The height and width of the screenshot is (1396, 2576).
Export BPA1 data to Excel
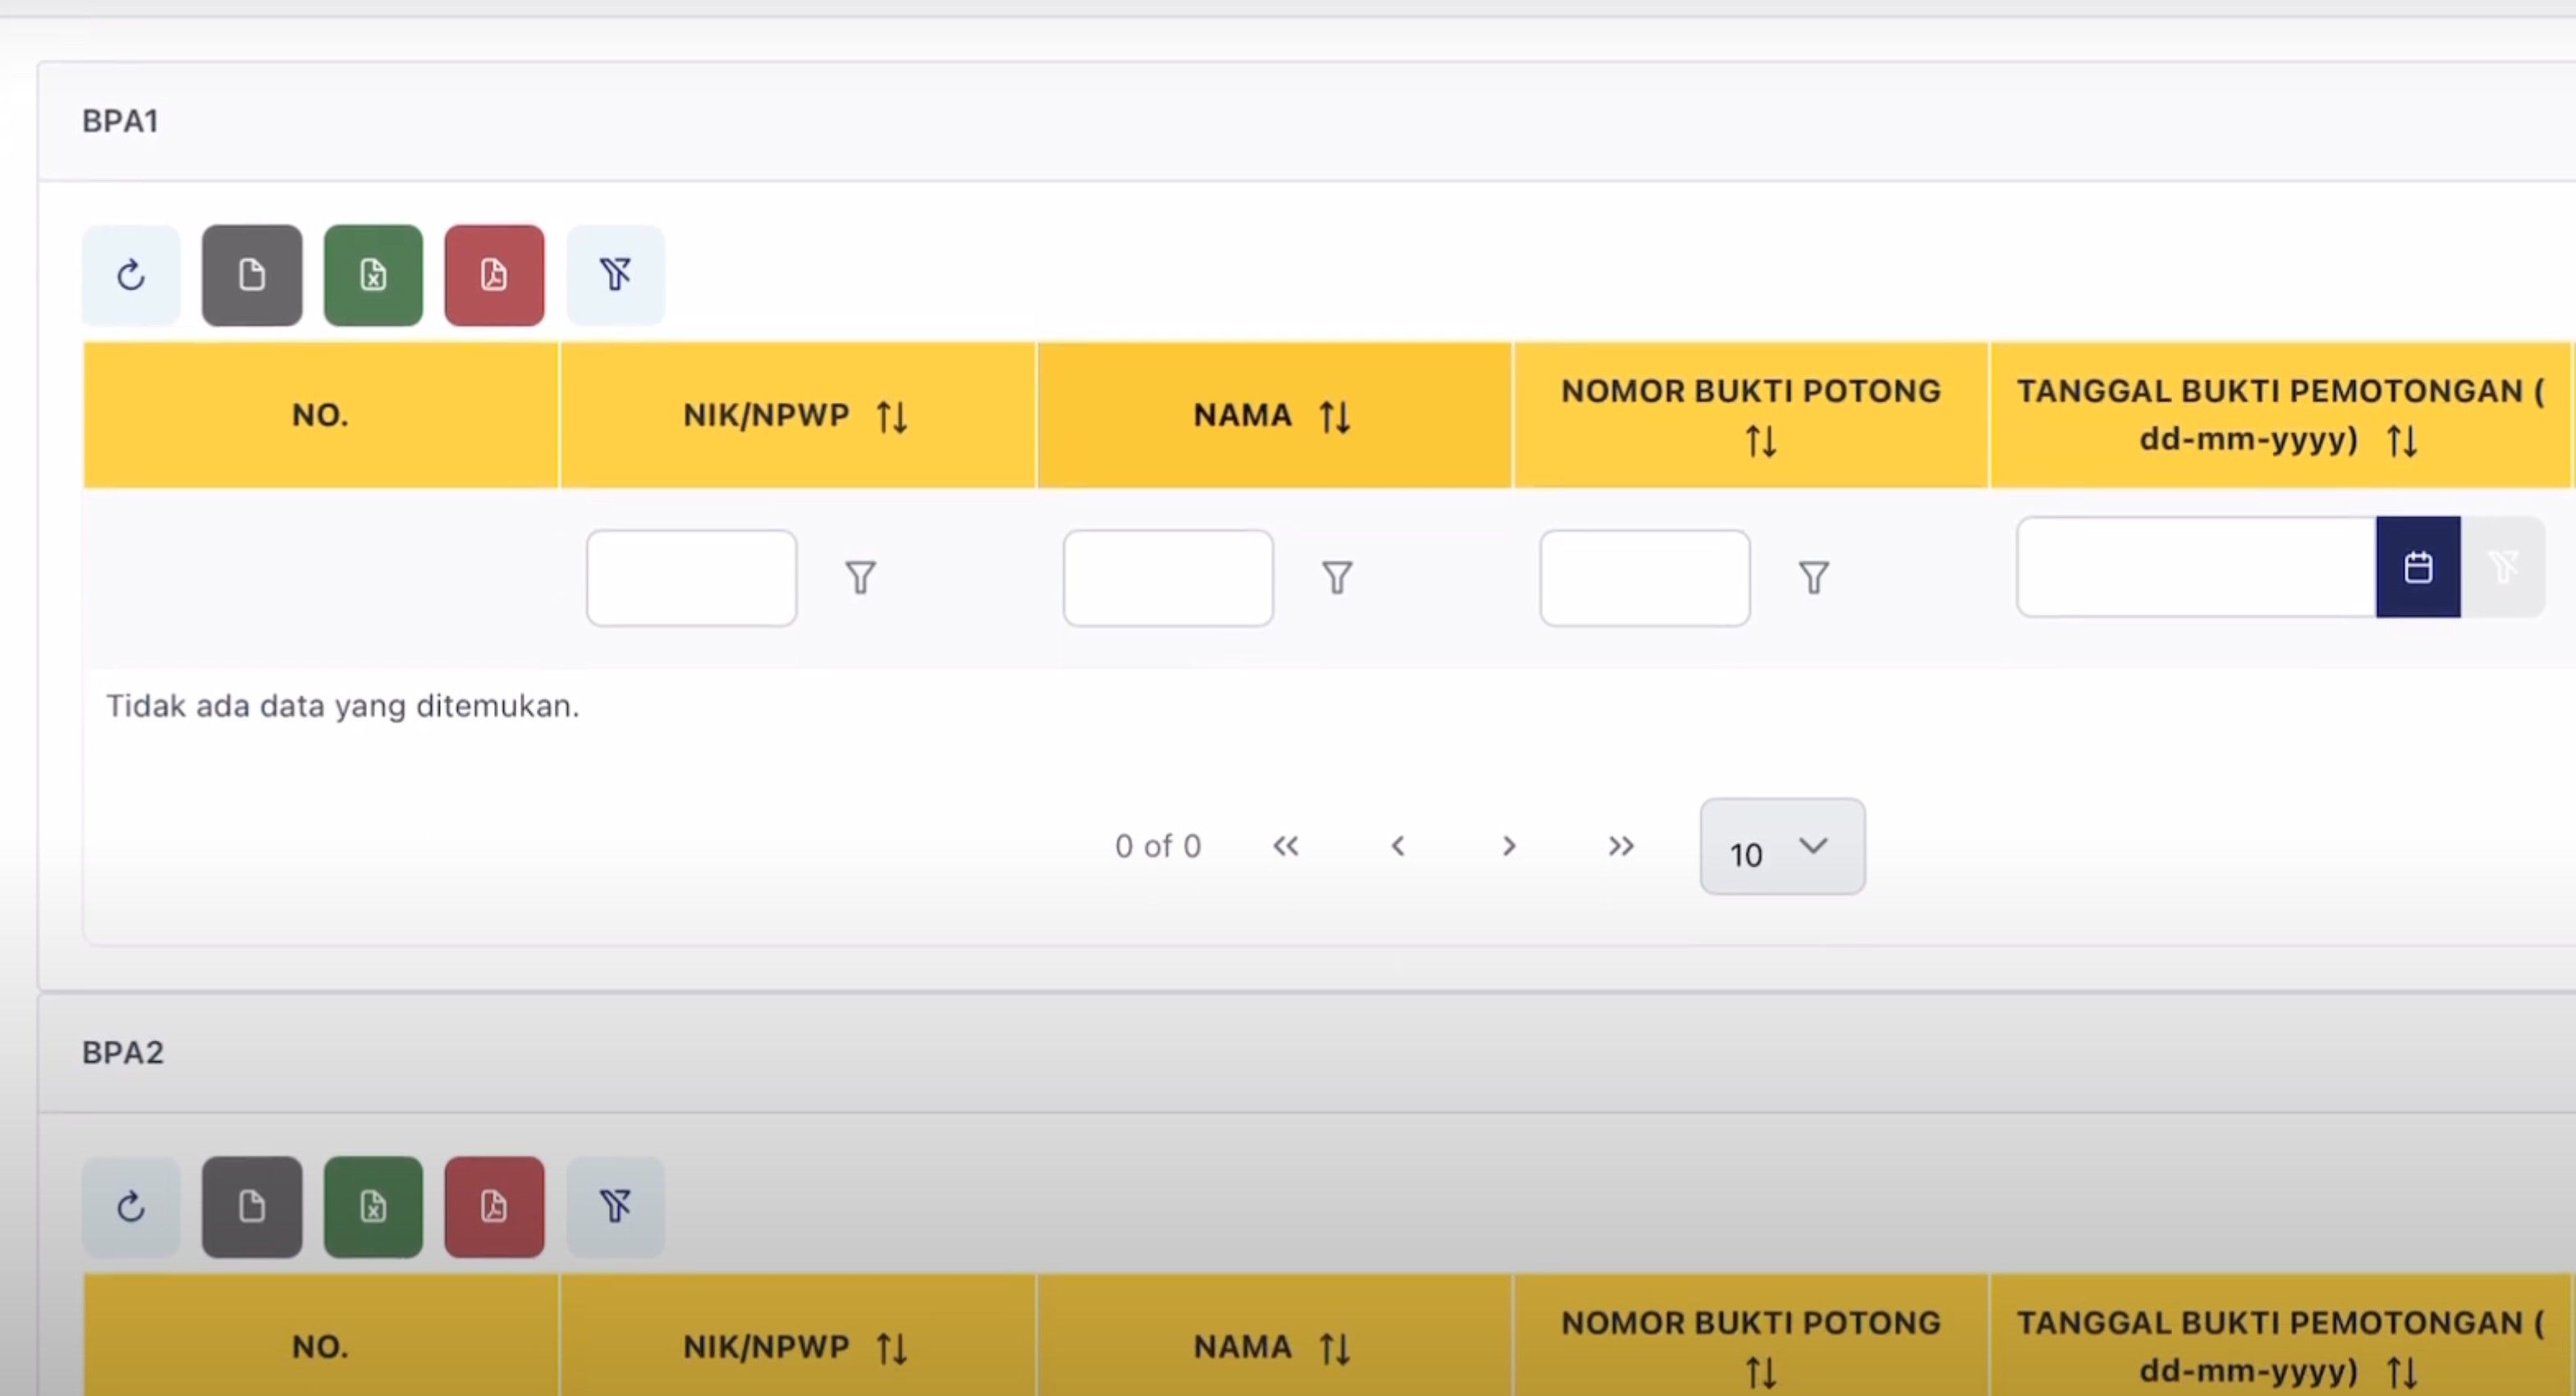(373, 275)
